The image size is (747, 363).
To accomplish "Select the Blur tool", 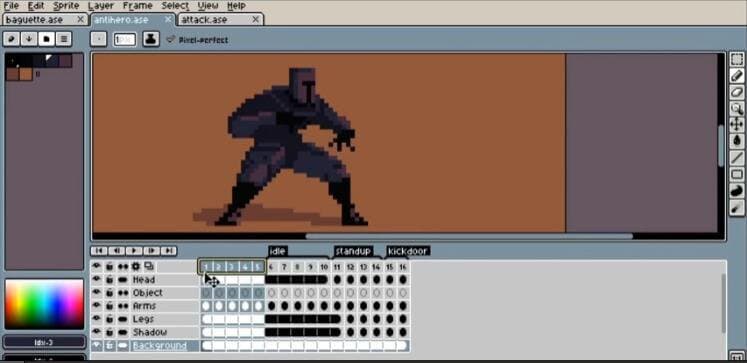I will point(737,207).
